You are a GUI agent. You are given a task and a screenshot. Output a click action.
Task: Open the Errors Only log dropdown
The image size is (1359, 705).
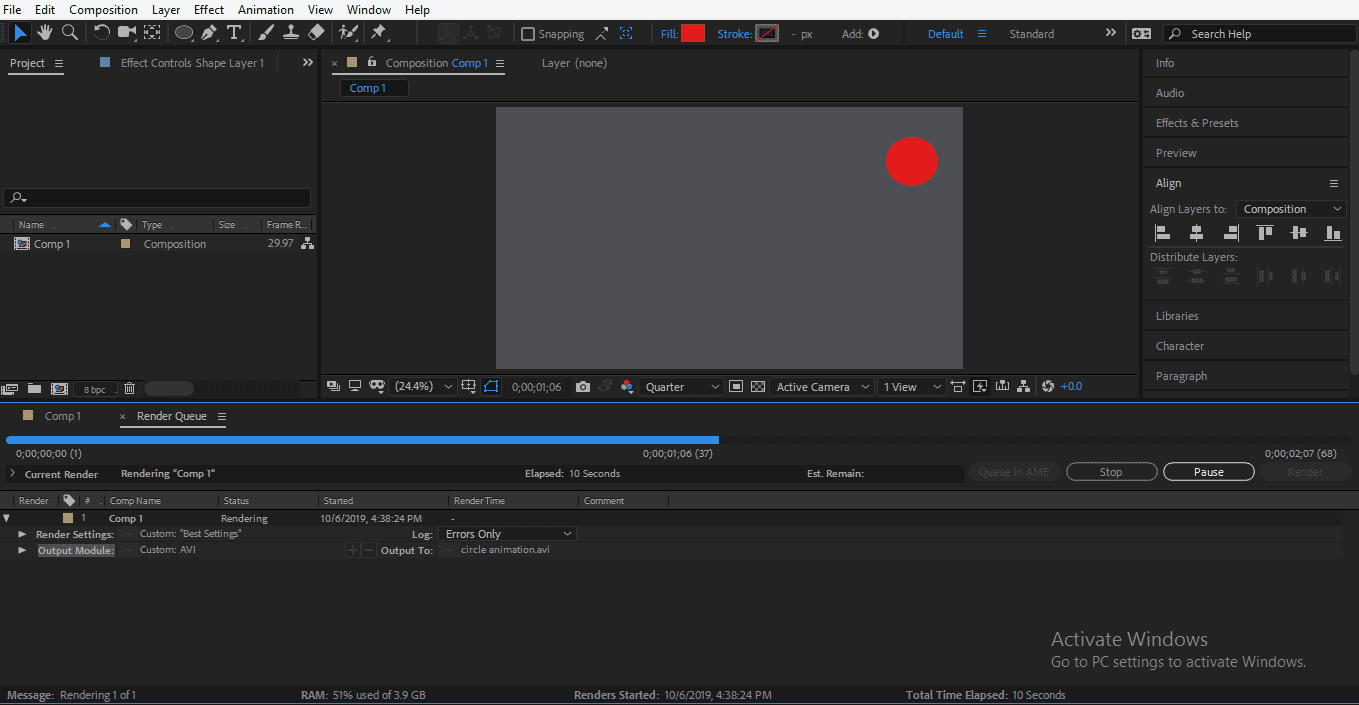pos(509,534)
